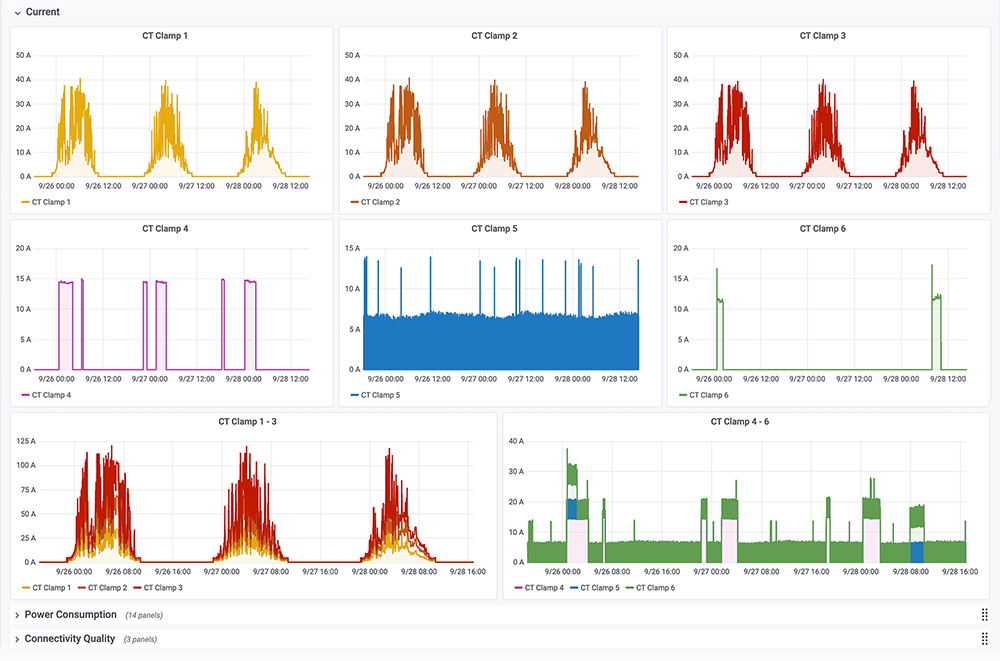1000x661 pixels.
Task: Click green color swatch in CT Clamp 6 panel legend
Action: [x=683, y=395]
